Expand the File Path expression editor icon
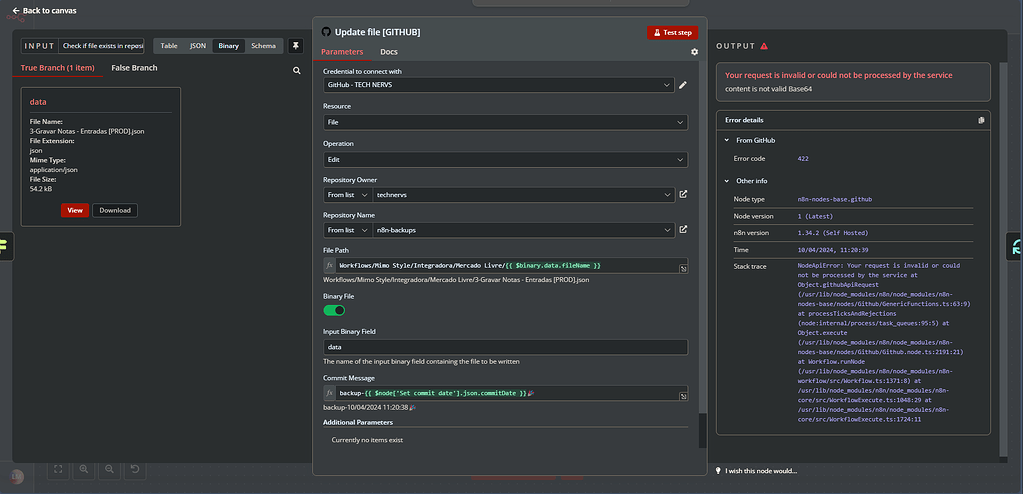 tap(683, 268)
